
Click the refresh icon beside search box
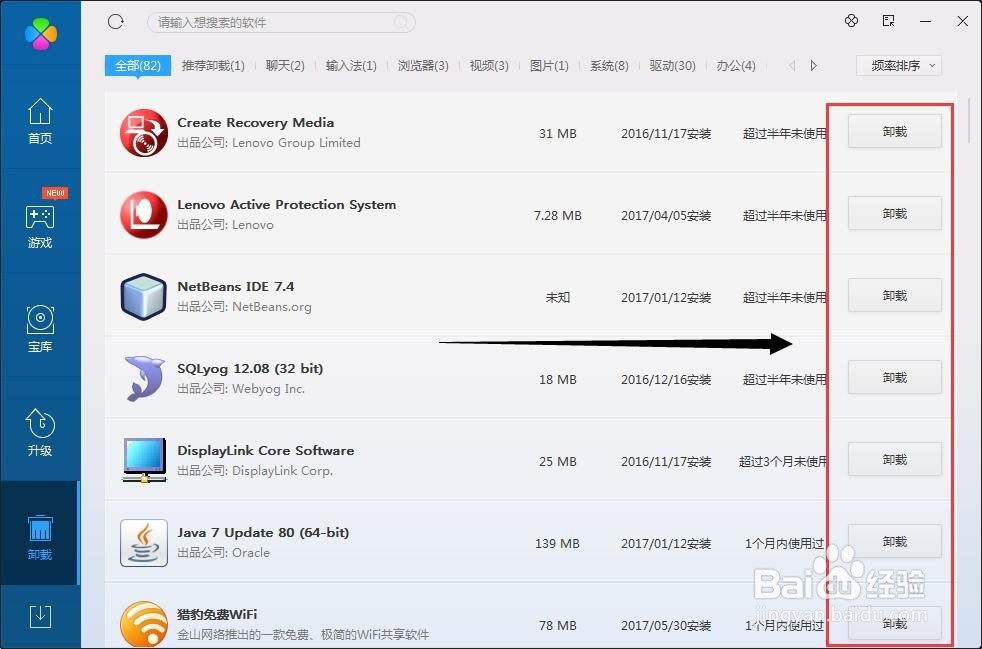116,22
